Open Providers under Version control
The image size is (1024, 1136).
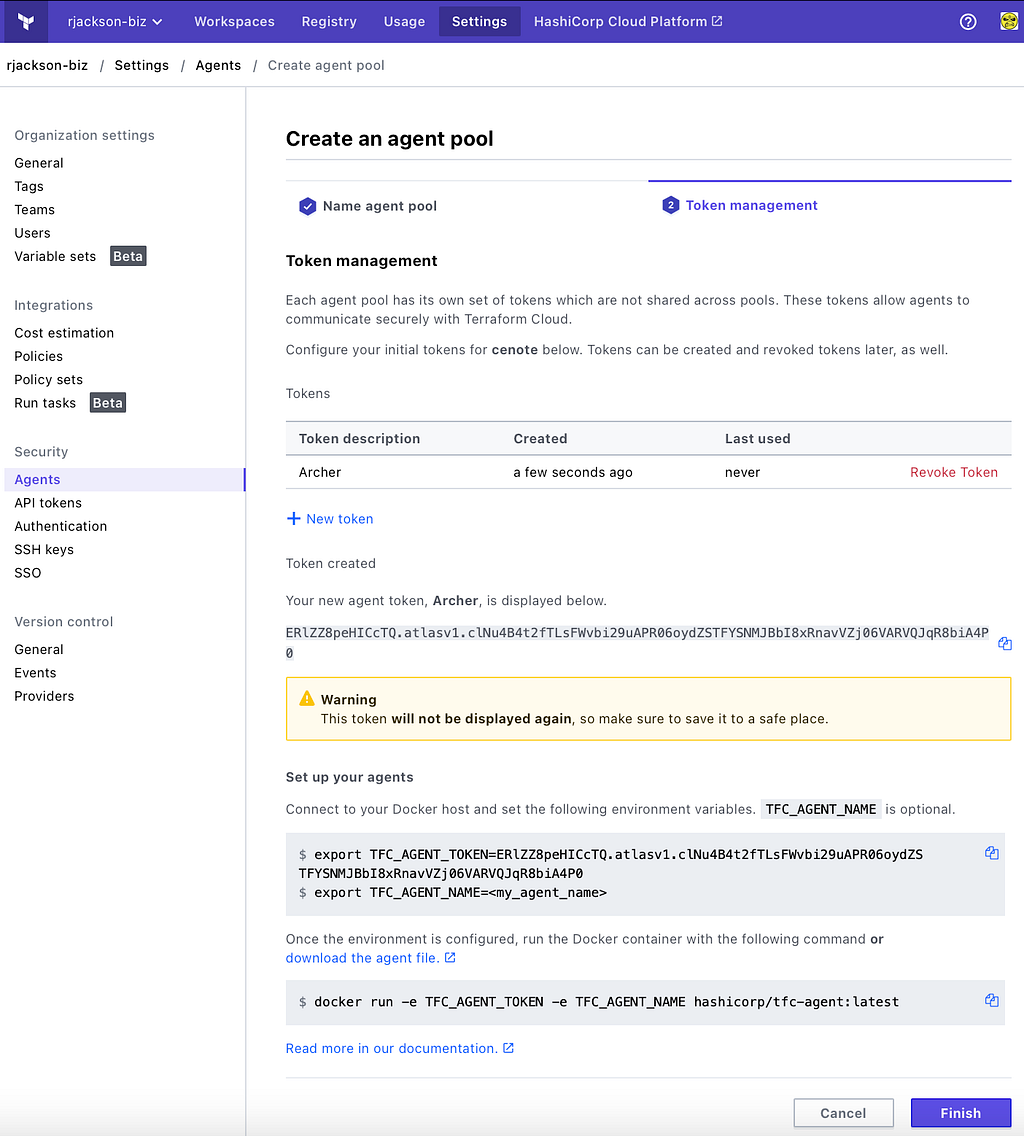(44, 696)
